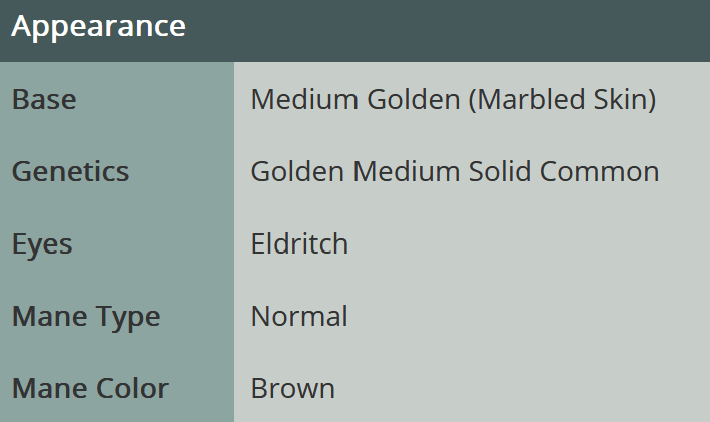Click the word Color in Mane Color label
The height and width of the screenshot is (422, 710).
[134, 388]
